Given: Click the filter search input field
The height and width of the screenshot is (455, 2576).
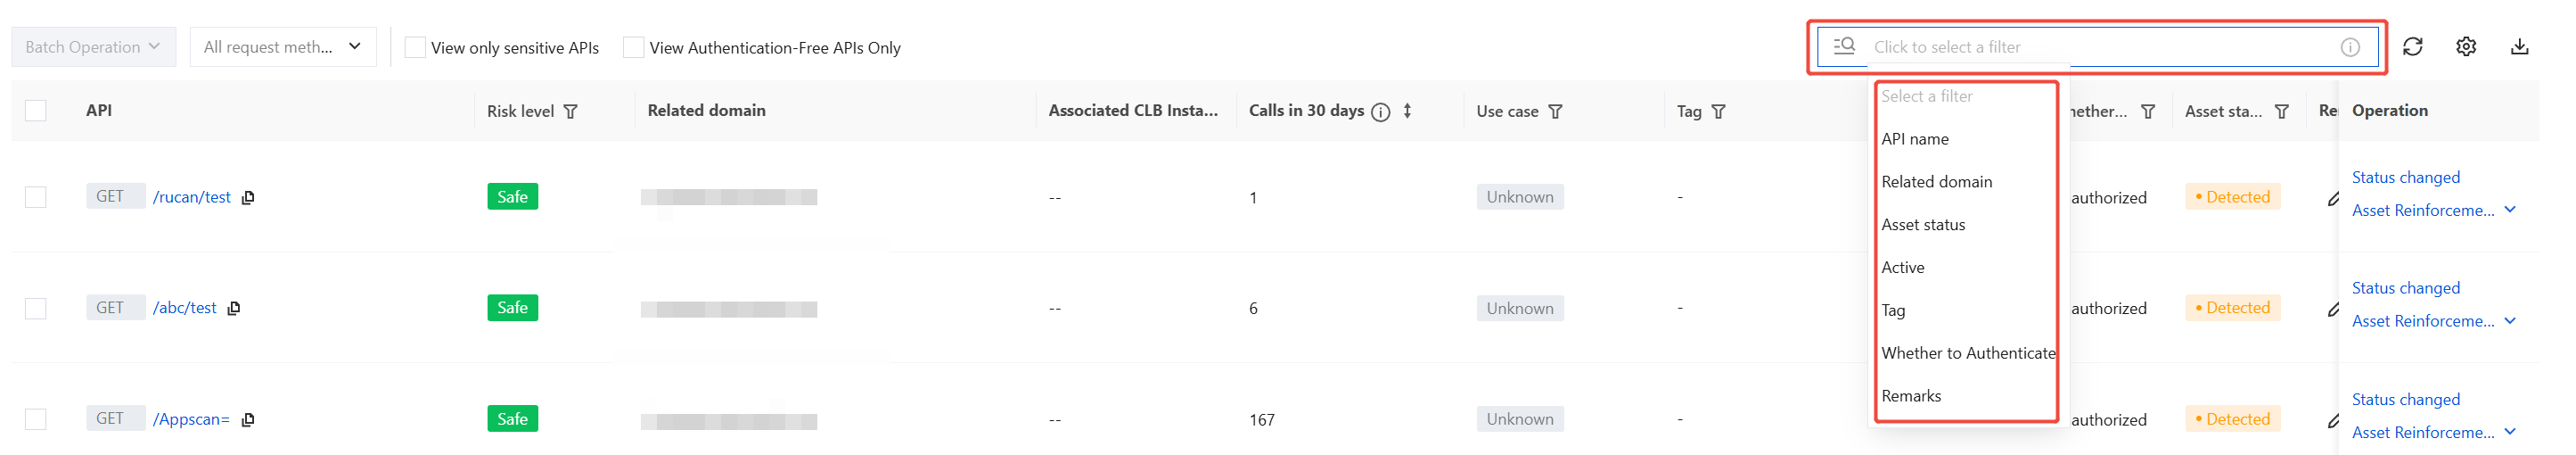Looking at the screenshot, I should coord(2100,47).
